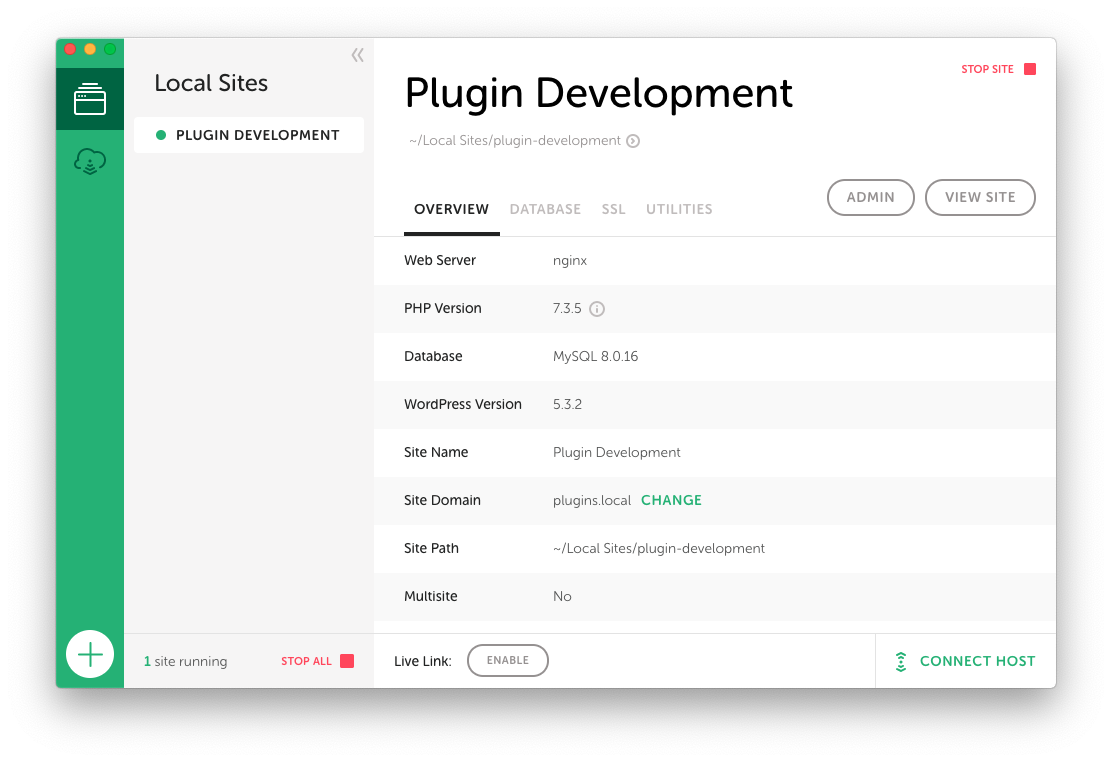Click the View Site button
This screenshot has width=1112, height=762.
pos(980,197)
